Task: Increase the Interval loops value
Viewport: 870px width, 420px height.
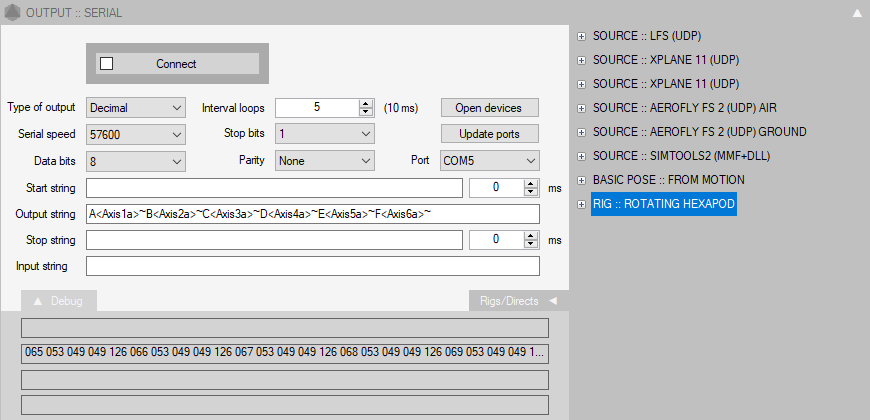Action: pos(366,103)
